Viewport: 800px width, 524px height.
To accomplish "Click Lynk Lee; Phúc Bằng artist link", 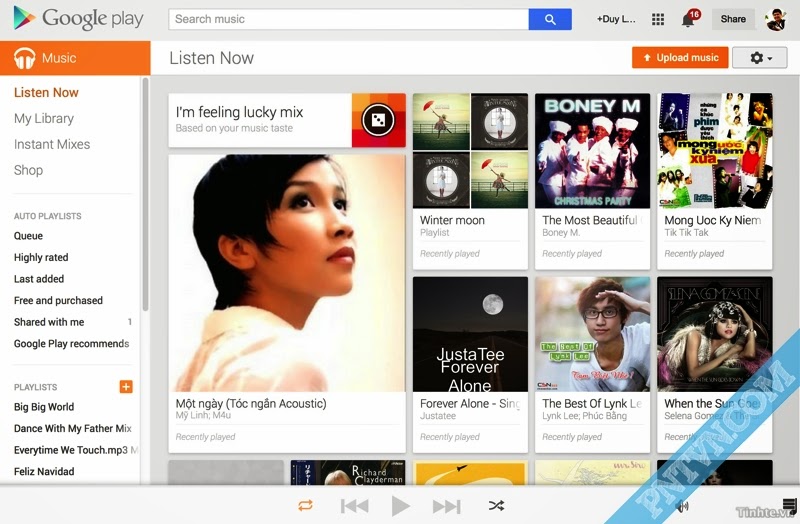I will click(585, 416).
